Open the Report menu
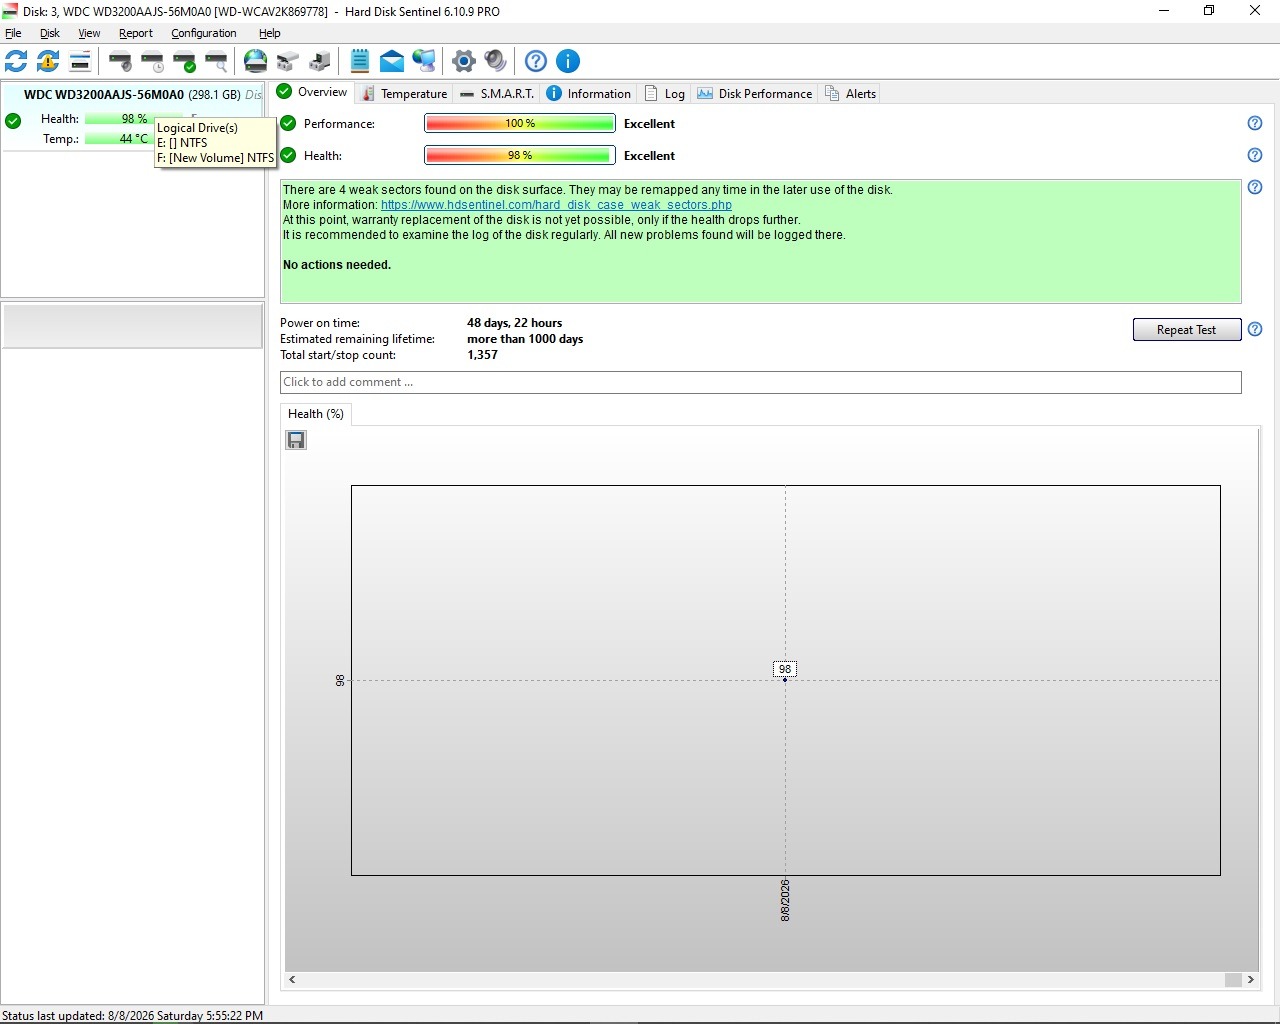1280x1024 pixels. 136,33
